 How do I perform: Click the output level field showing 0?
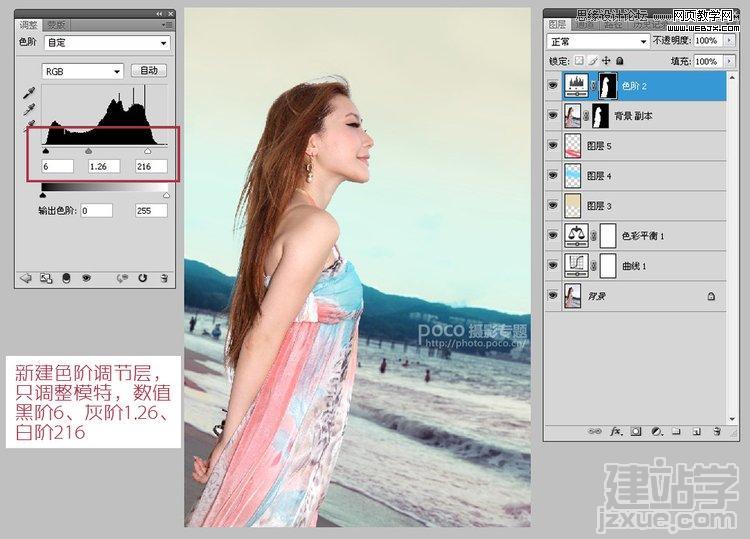tap(96, 210)
